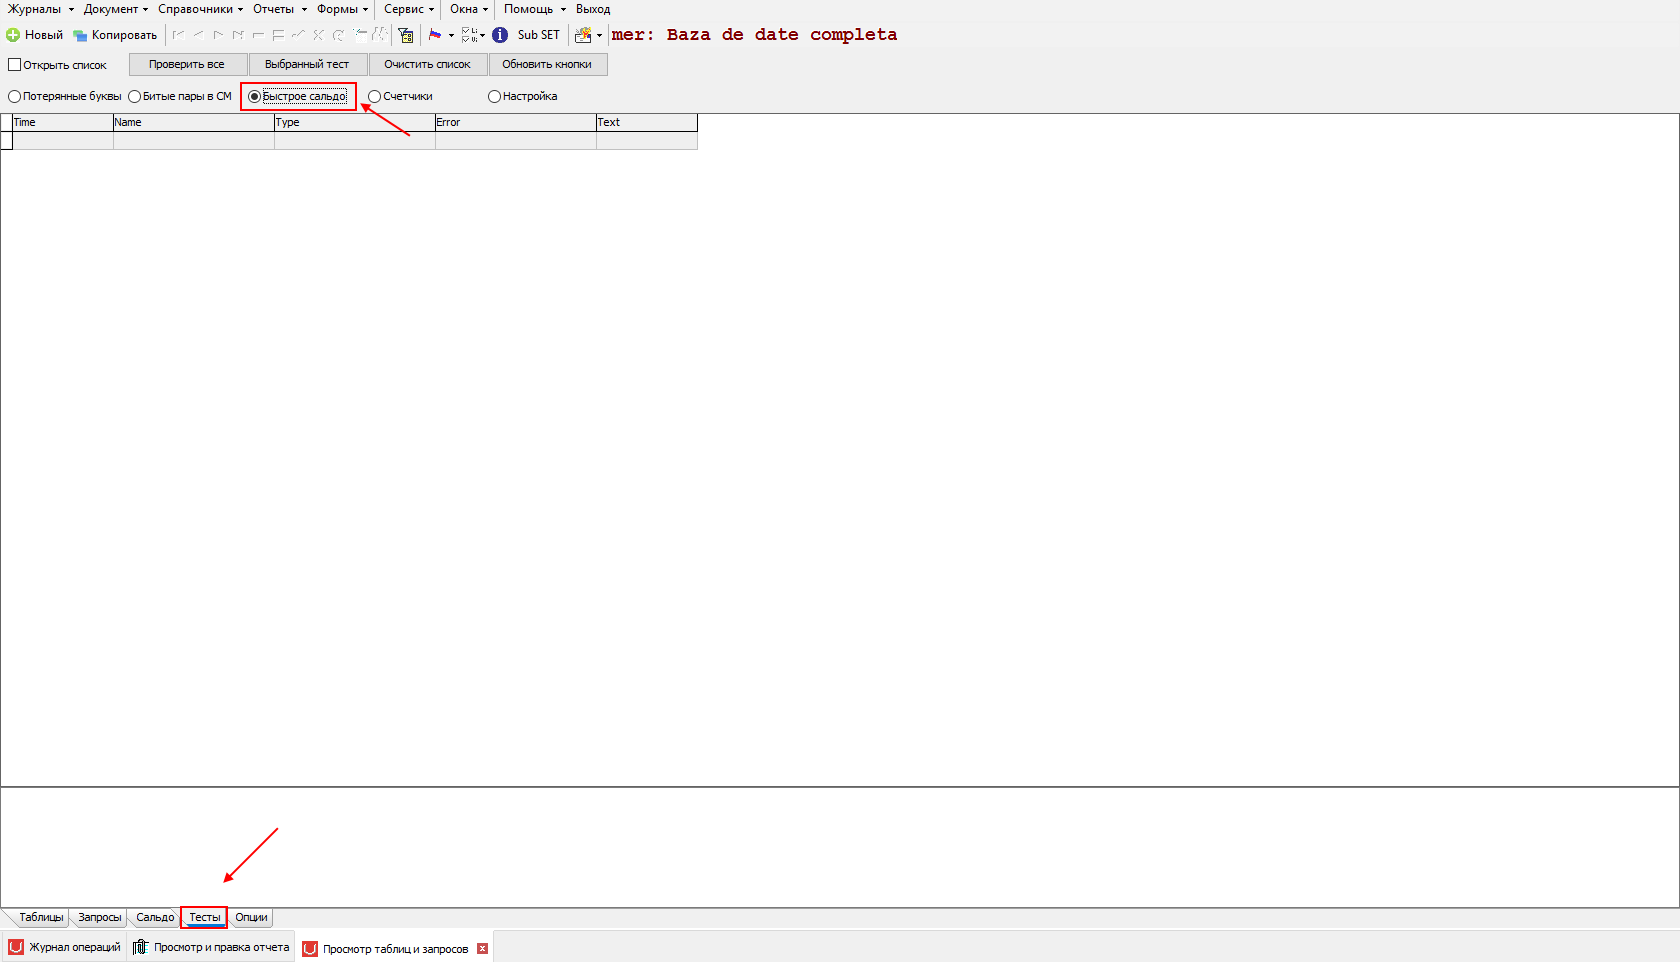Toggle the Открыть список checkbox
Viewport: 1680px width, 962px height.
(x=14, y=65)
